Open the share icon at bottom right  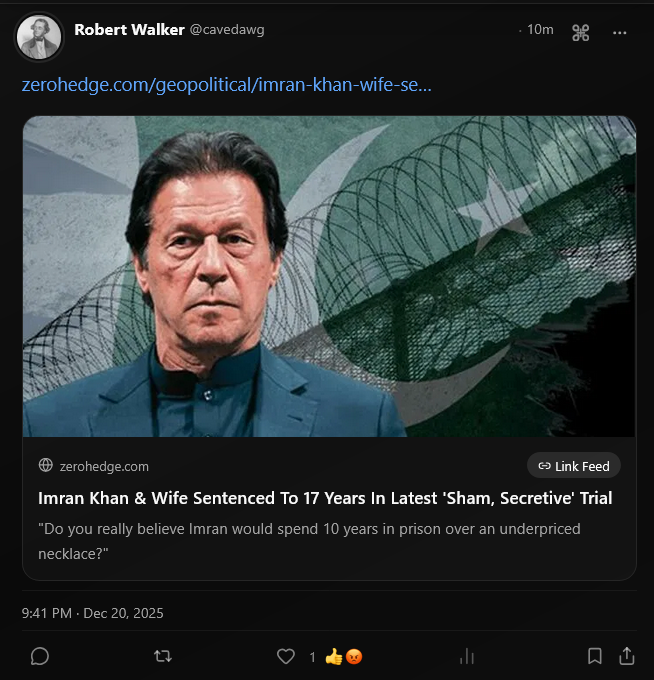627,656
